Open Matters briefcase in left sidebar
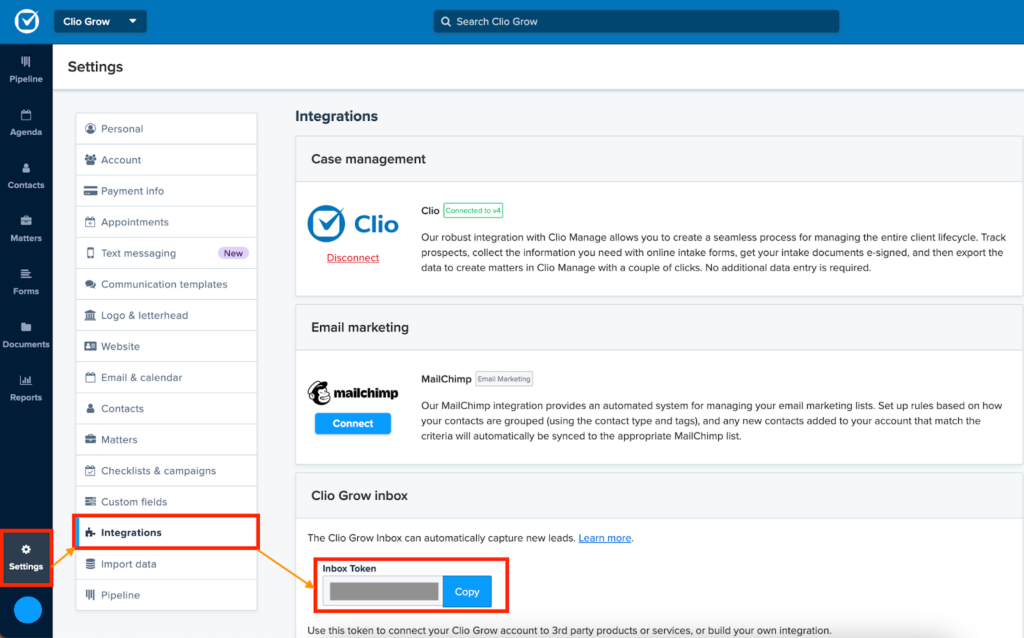The height and width of the screenshot is (638, 1024). [x=26, y=228]
